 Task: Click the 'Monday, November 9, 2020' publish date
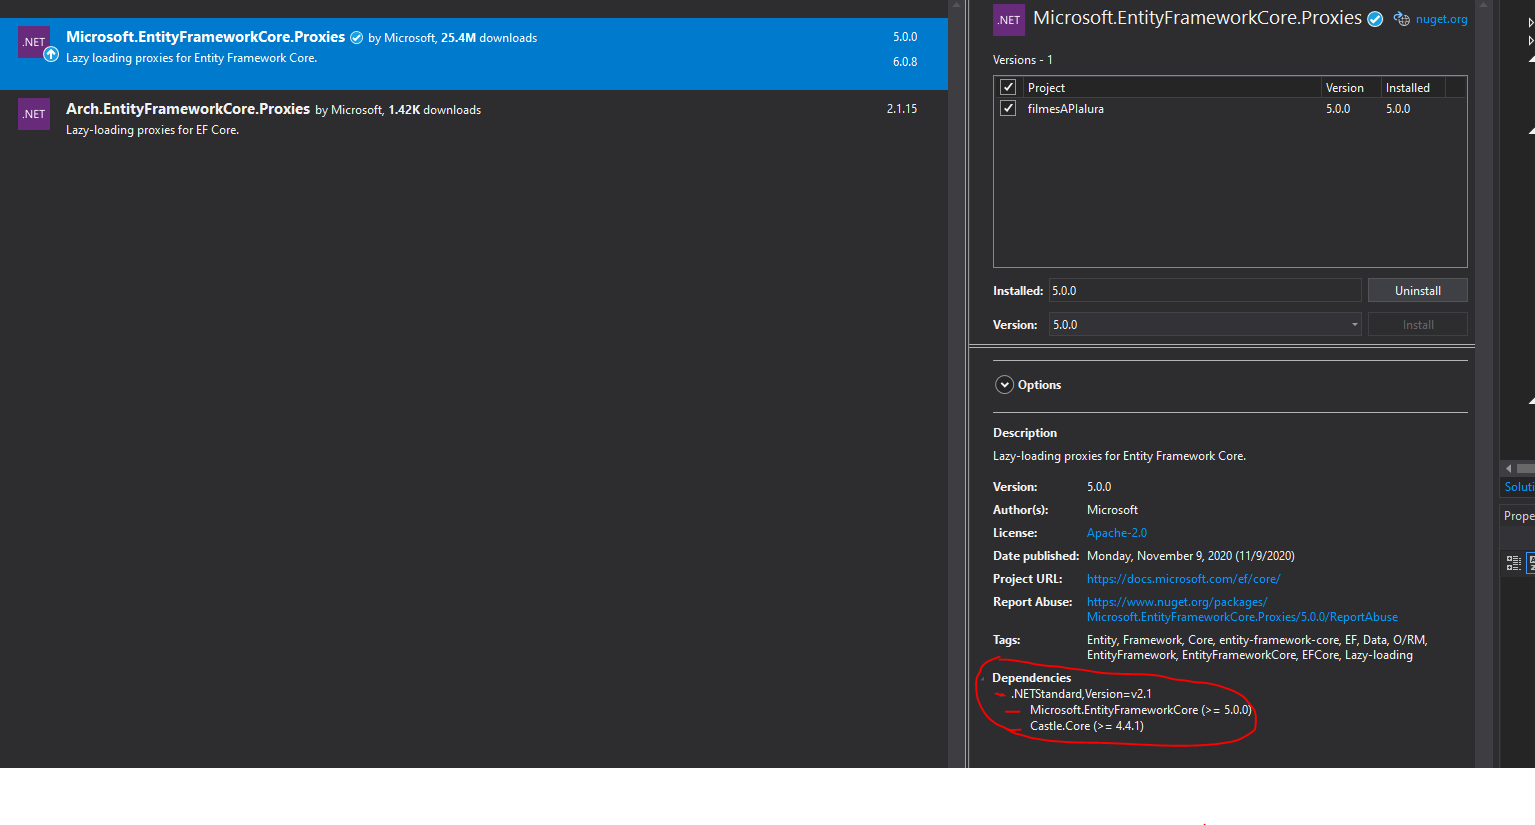(1159, 556)
